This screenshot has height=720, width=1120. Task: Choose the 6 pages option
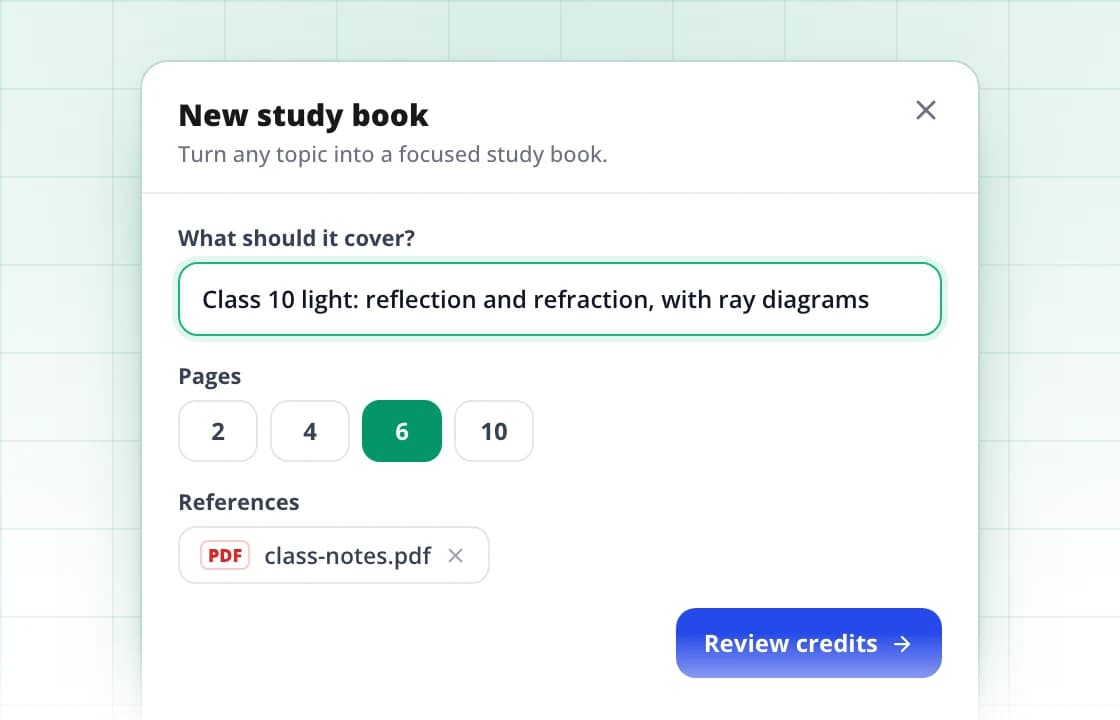(x=402, y=431)
